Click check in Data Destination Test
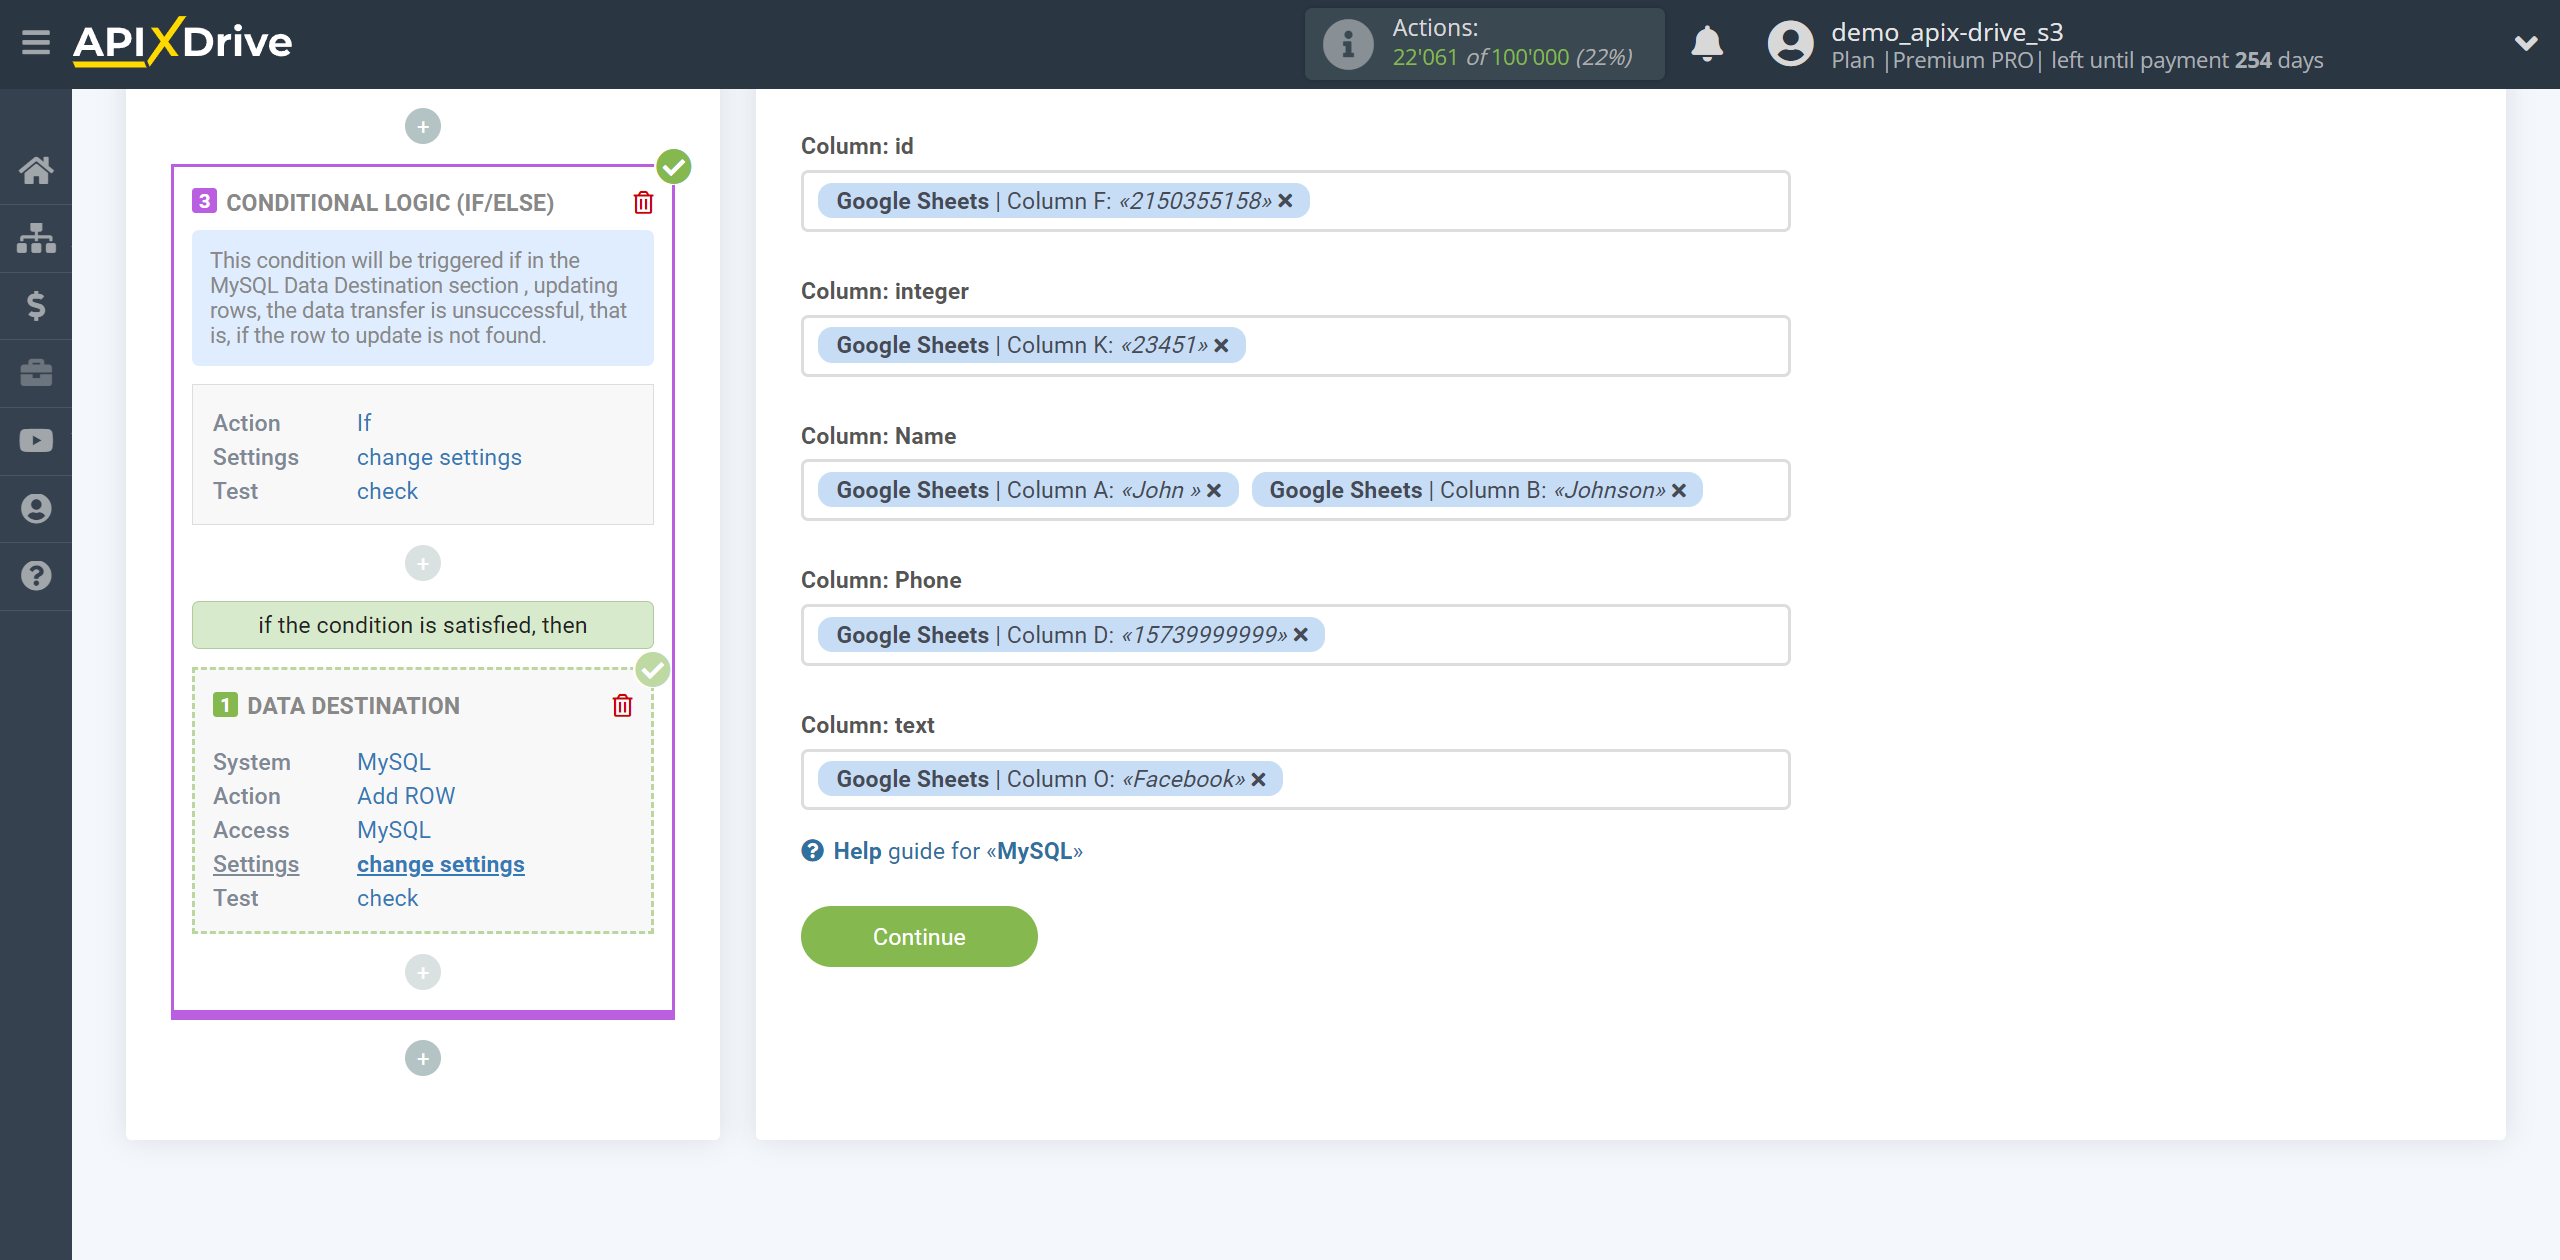This screenshot has width=2560, height=1260. [387, 898]
